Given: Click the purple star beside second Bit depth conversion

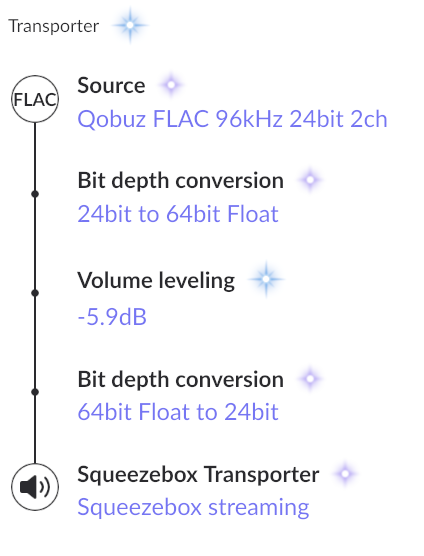Looking at the screenshot, I should 310,379.
